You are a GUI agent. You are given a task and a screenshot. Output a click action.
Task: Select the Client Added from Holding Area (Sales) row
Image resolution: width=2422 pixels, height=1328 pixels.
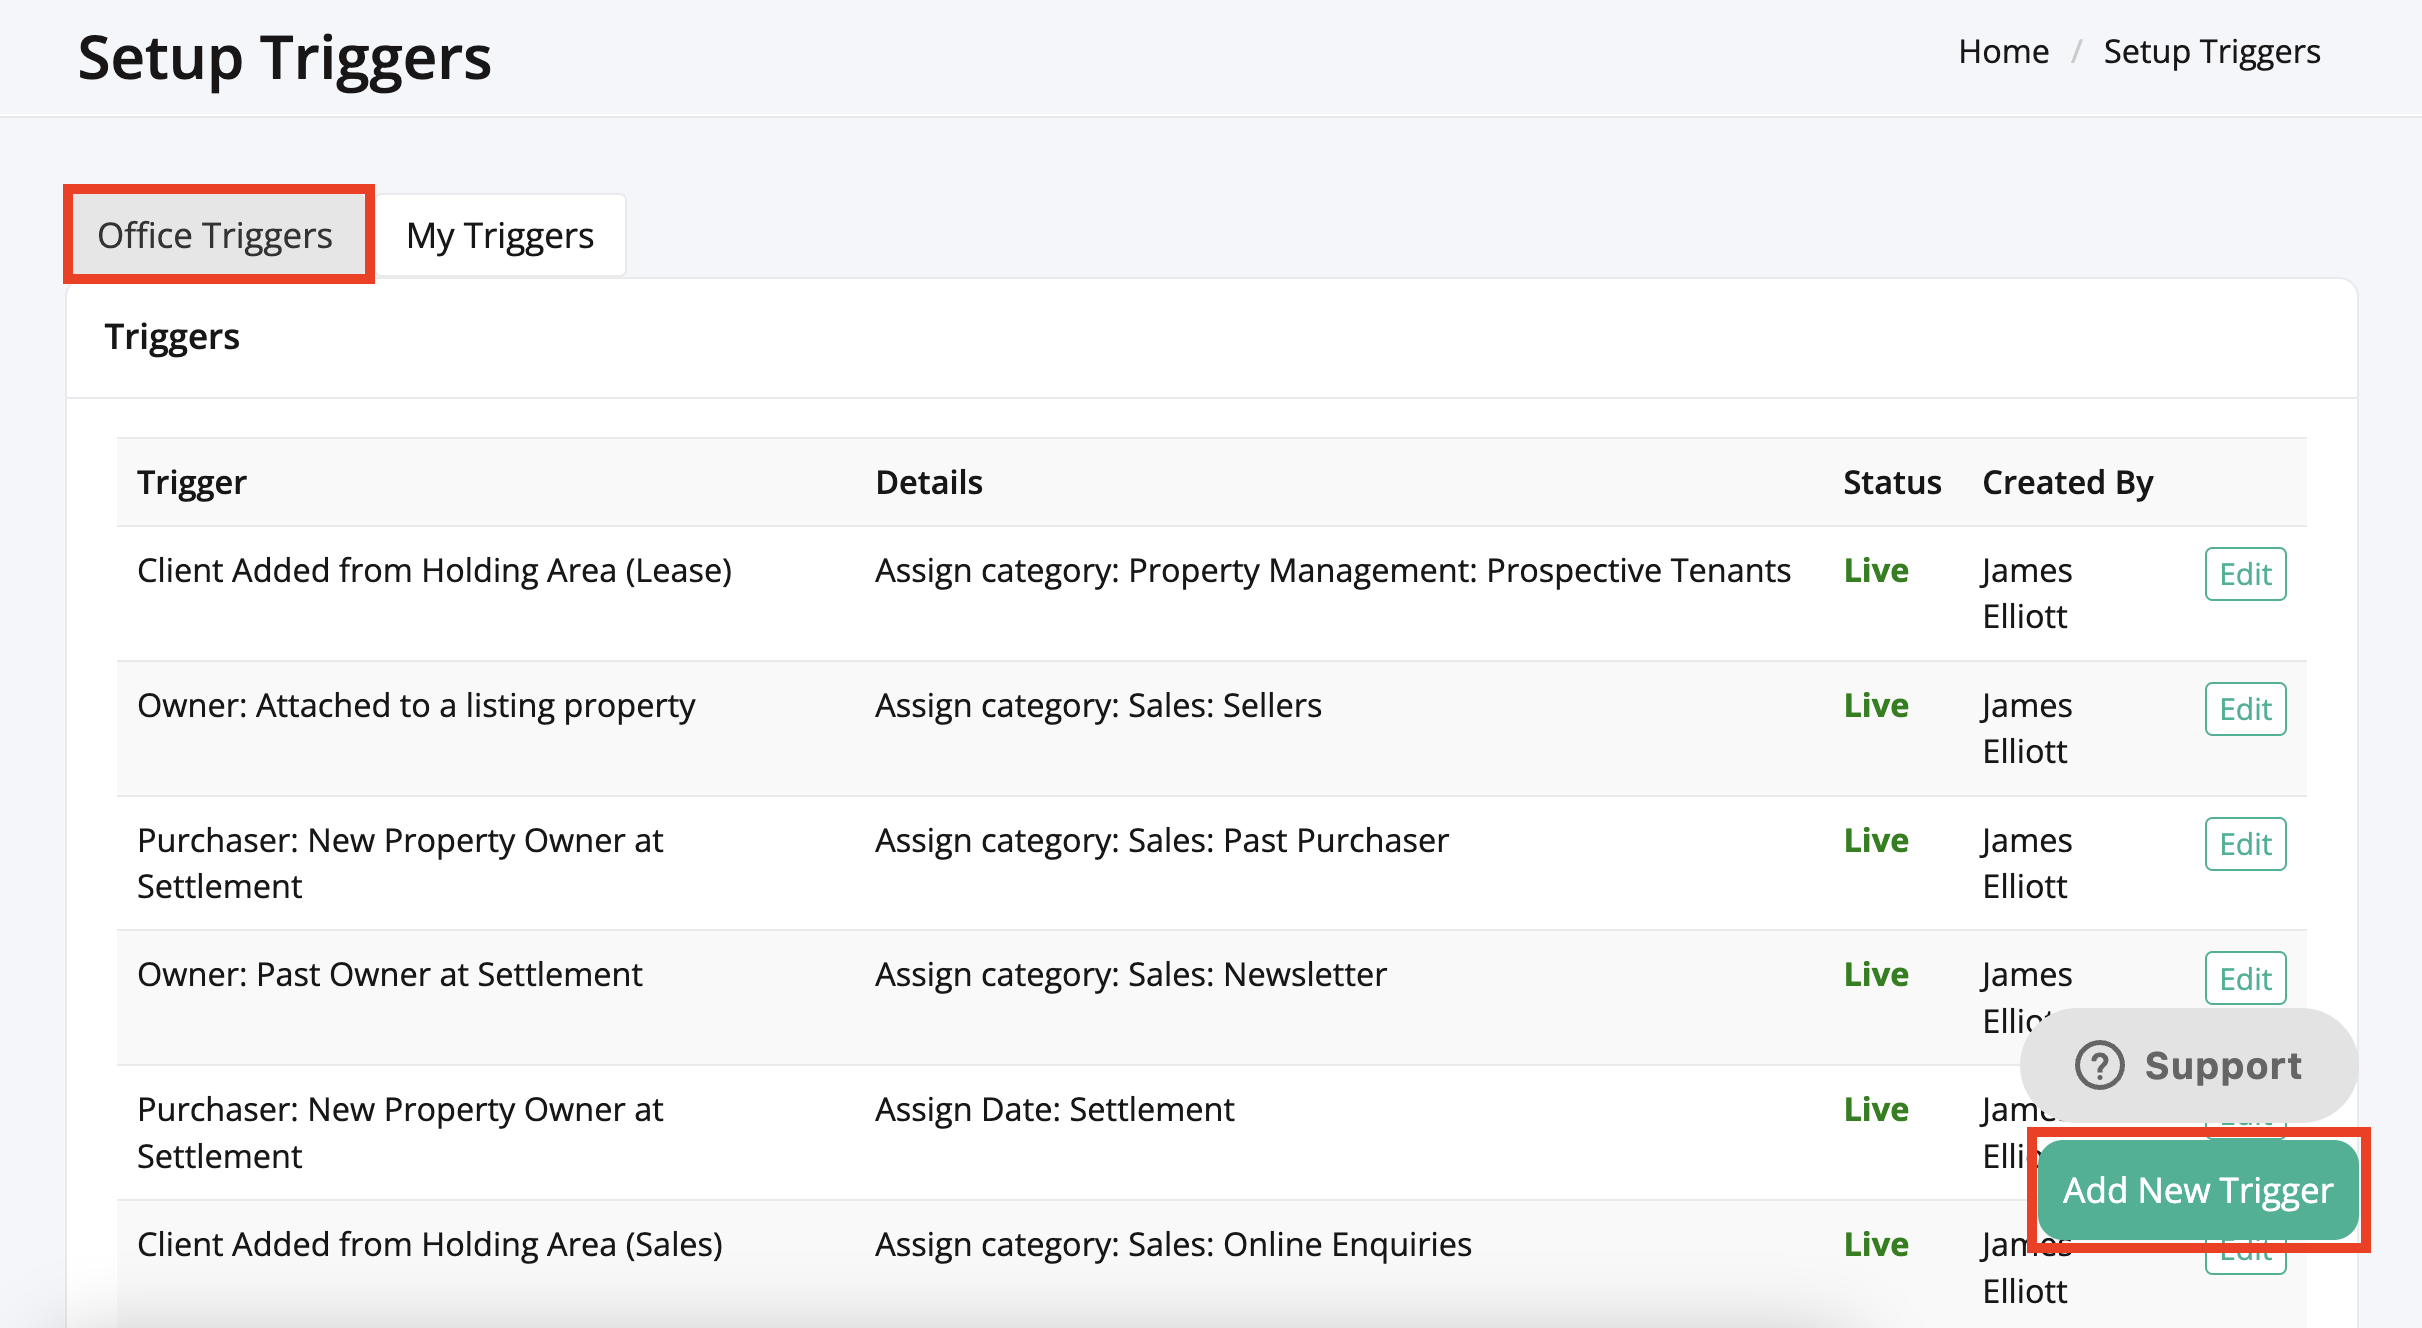tap(430, 1244)
